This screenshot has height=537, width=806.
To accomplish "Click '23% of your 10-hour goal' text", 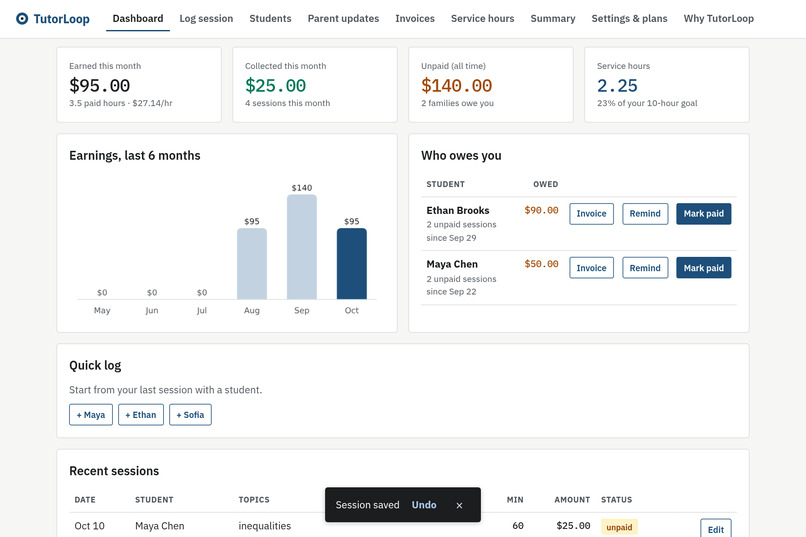I will point(647,103).
